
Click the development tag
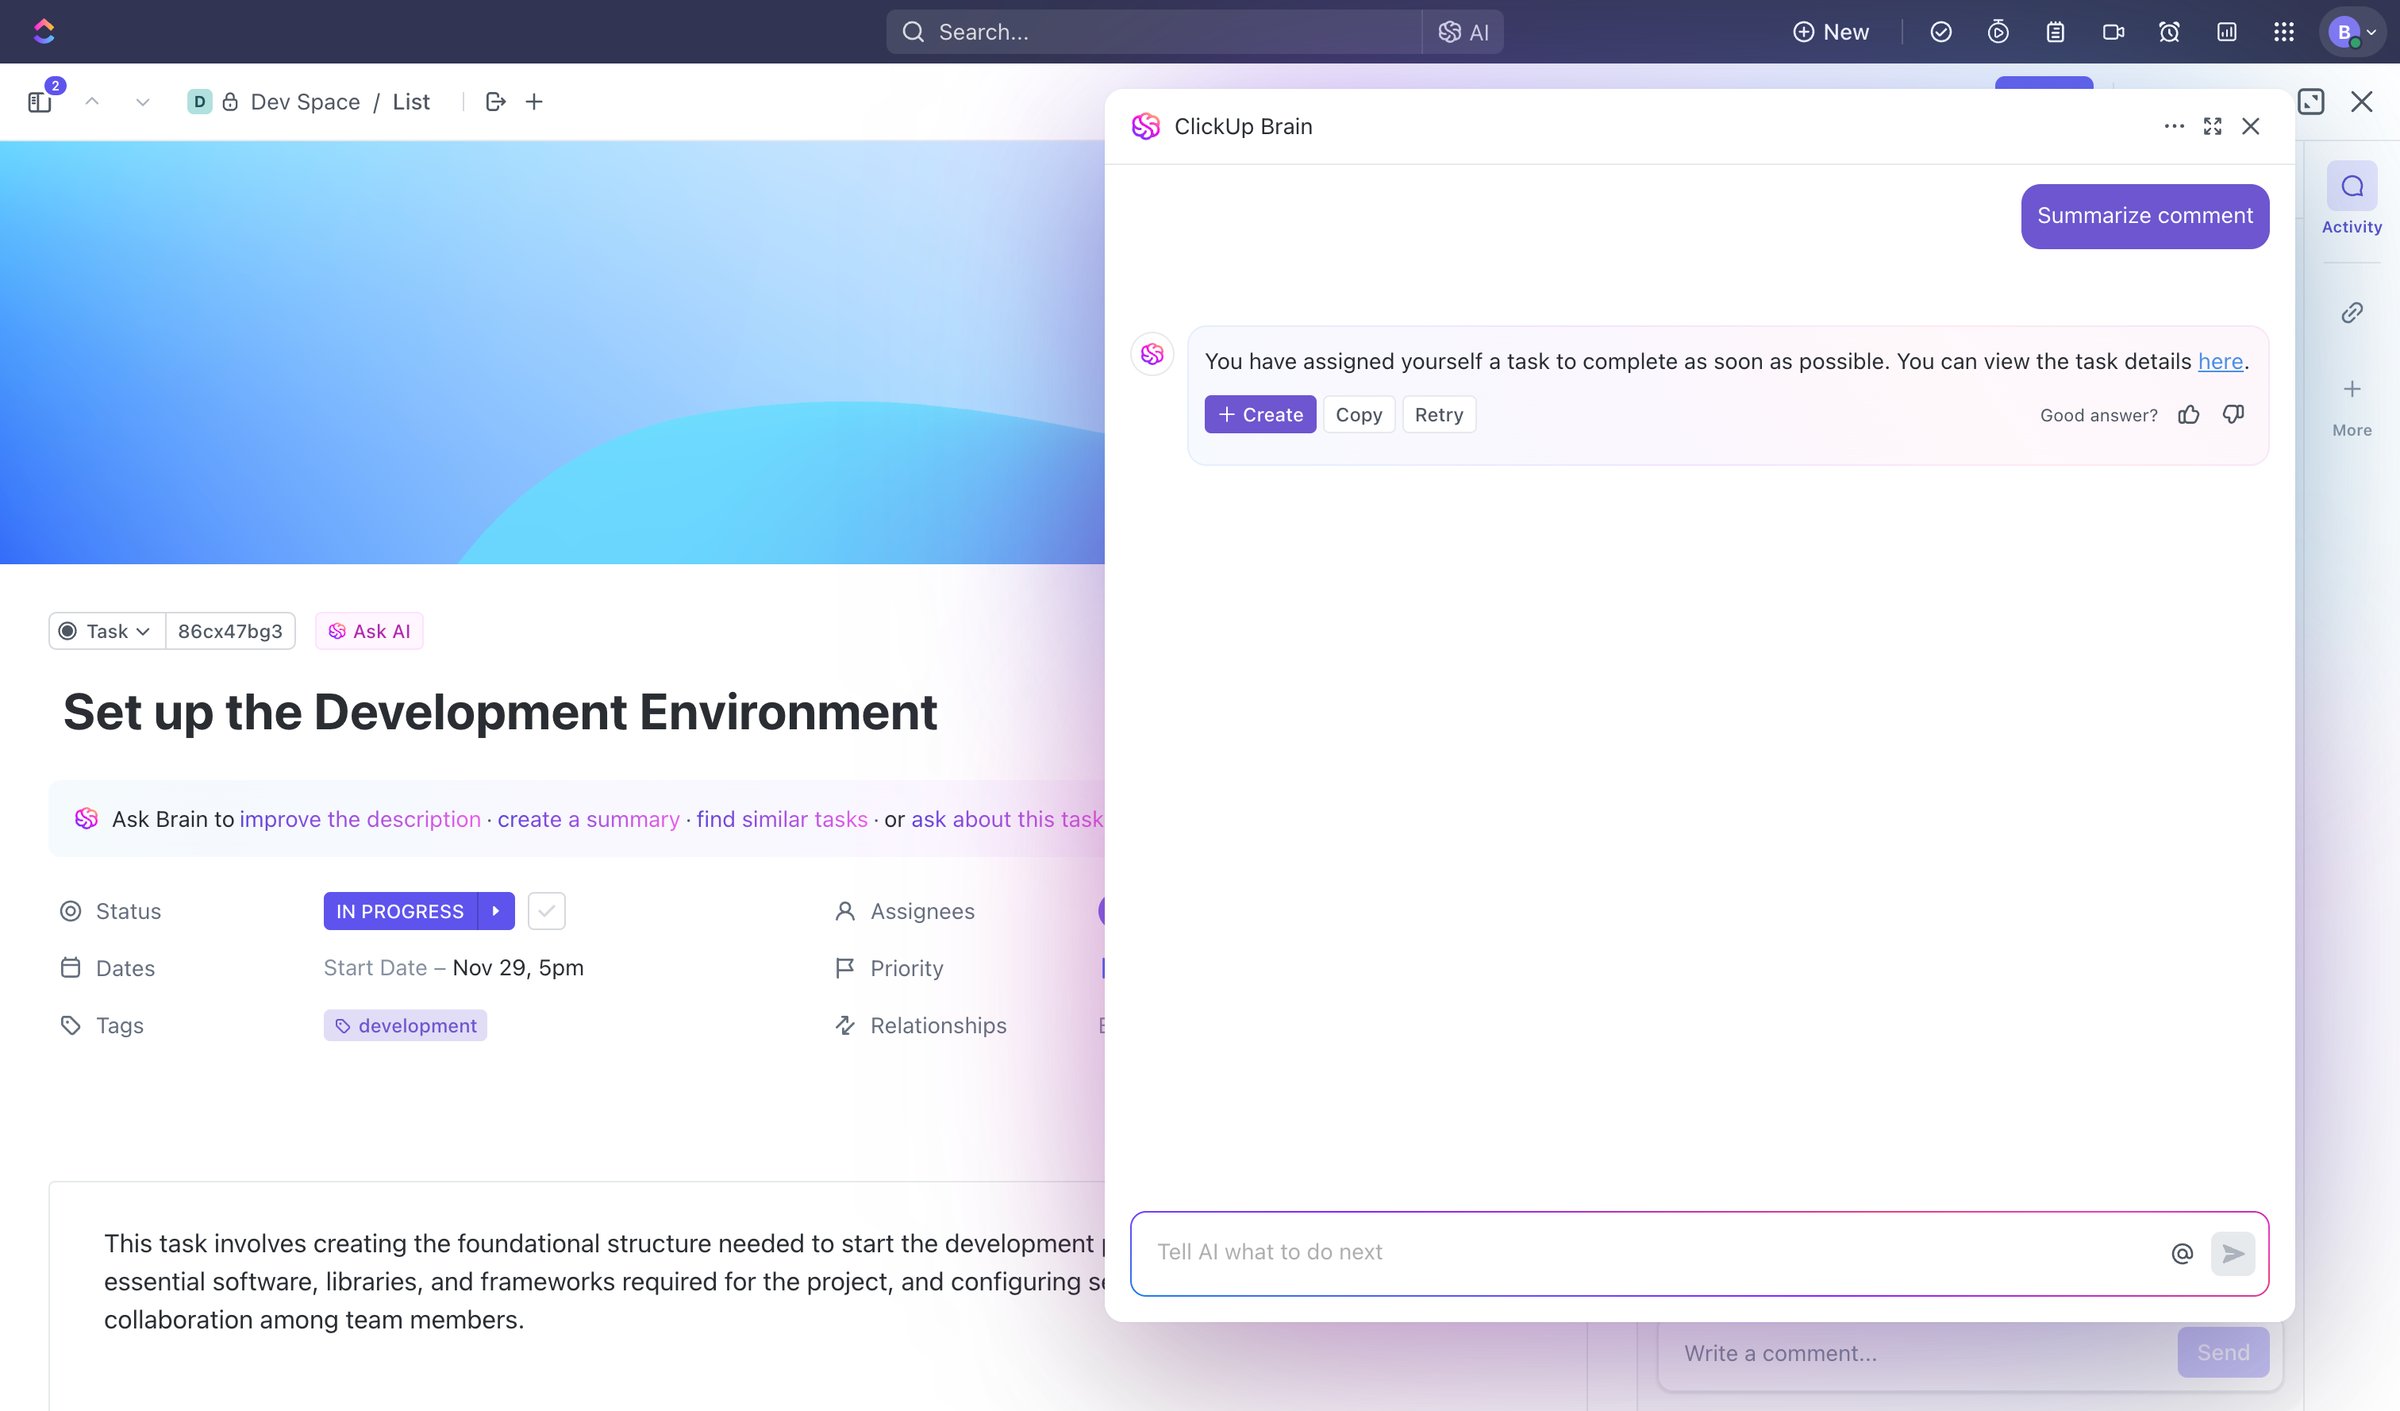pos(405,1025)
